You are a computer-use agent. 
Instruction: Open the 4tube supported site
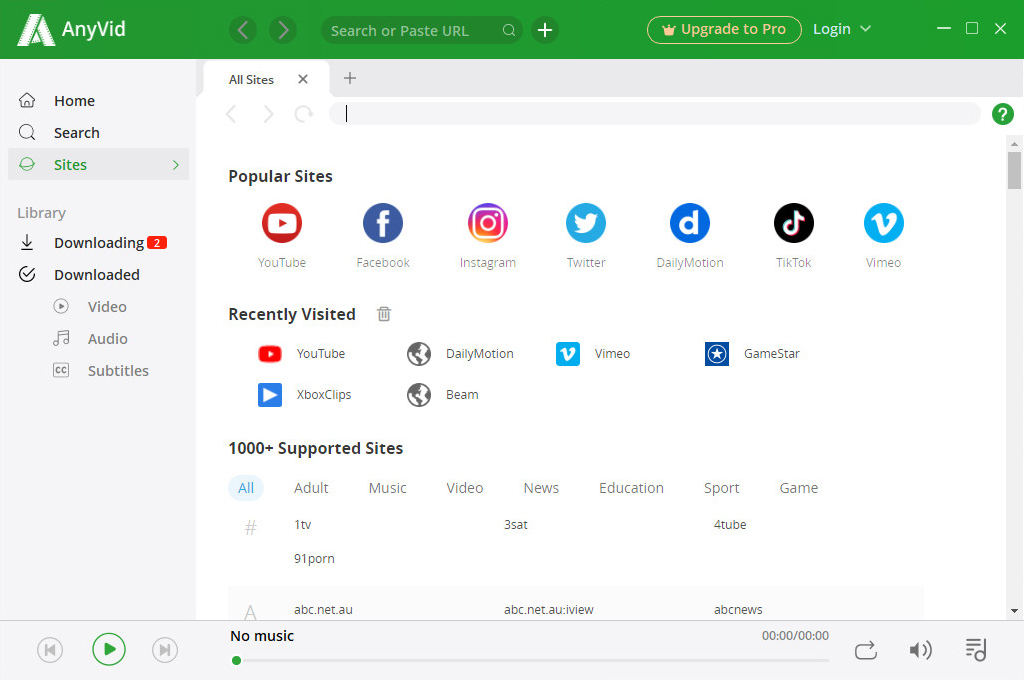pos(730,525)
